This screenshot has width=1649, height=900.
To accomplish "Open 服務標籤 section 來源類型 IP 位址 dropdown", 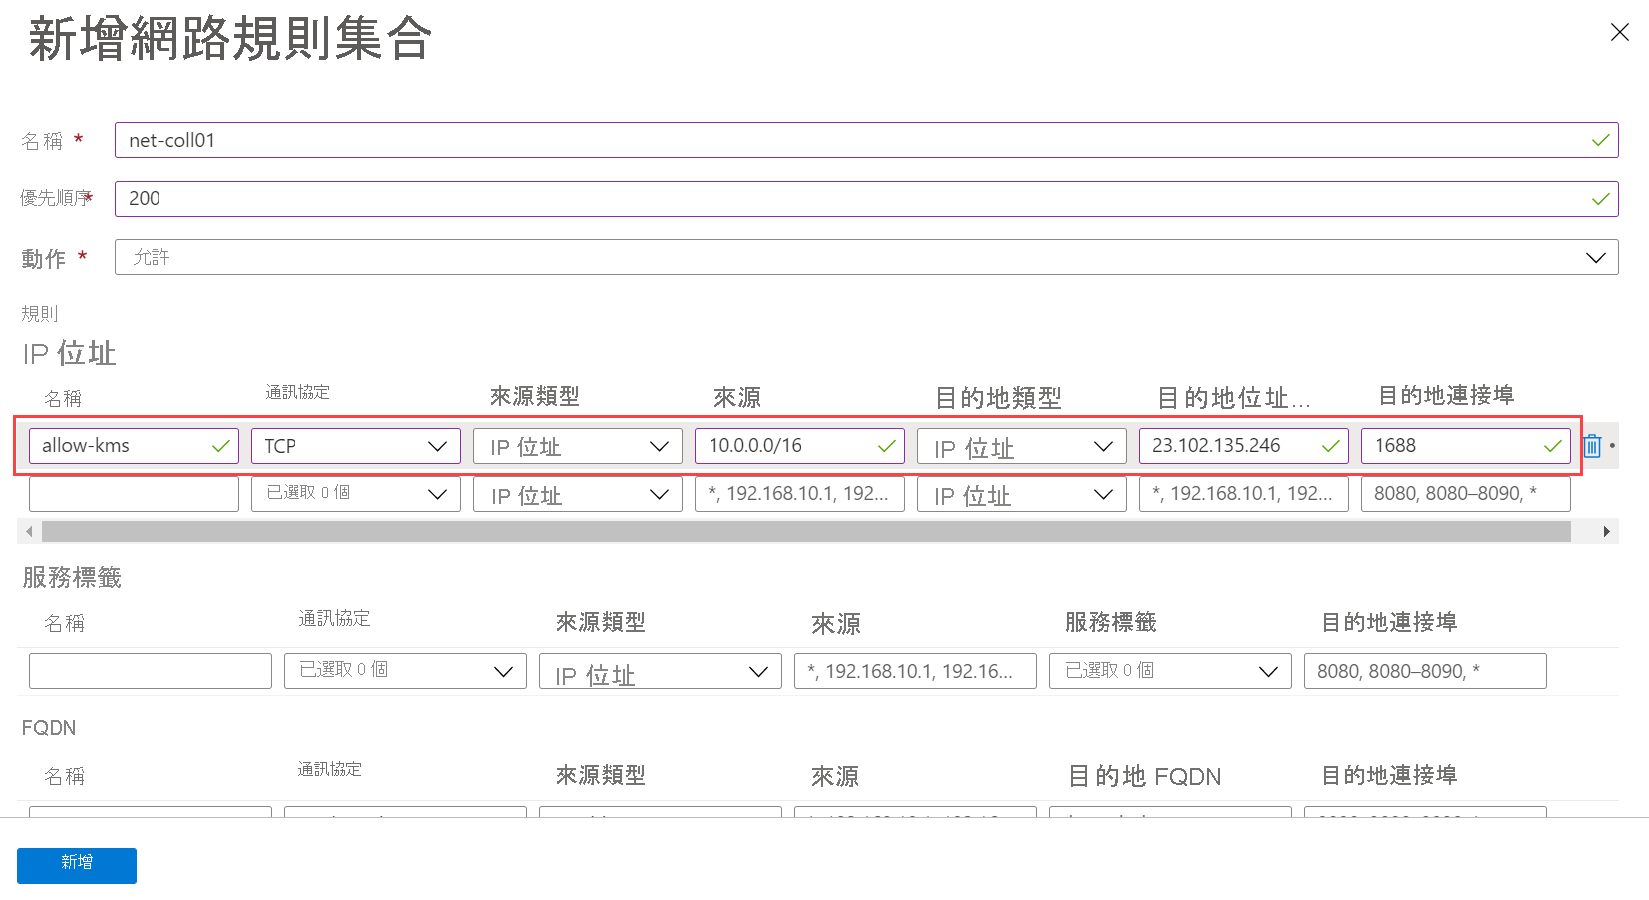I will pos(660,671).
